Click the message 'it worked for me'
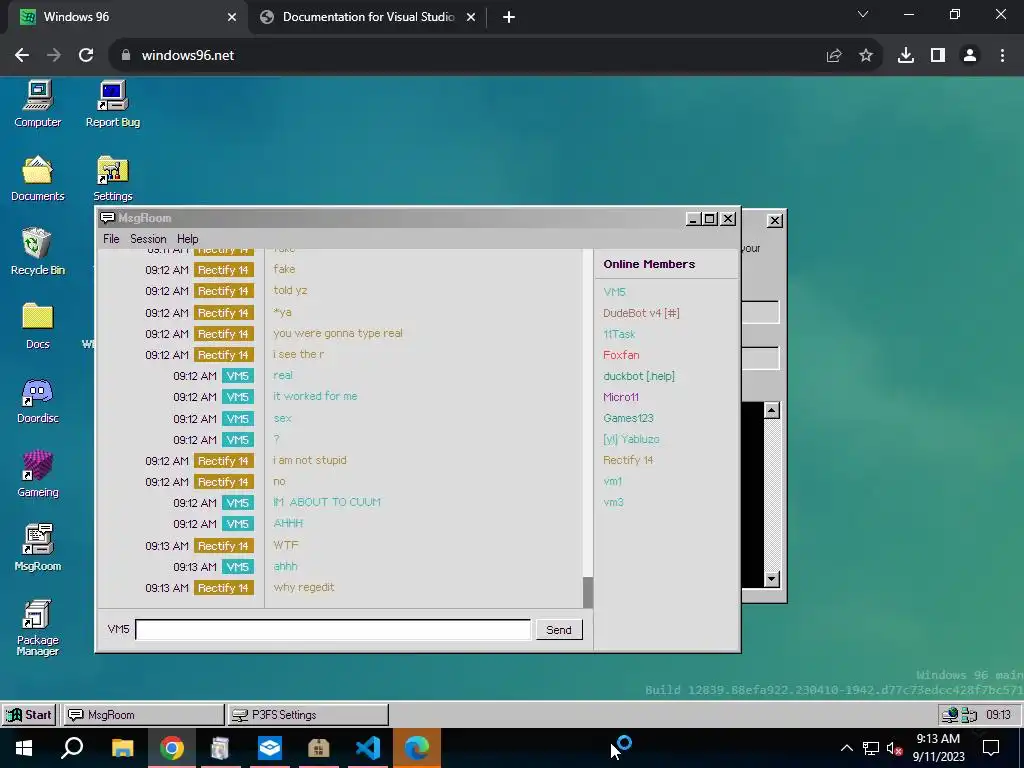This screenshot has width=1024, height=768. pos(315,396)
